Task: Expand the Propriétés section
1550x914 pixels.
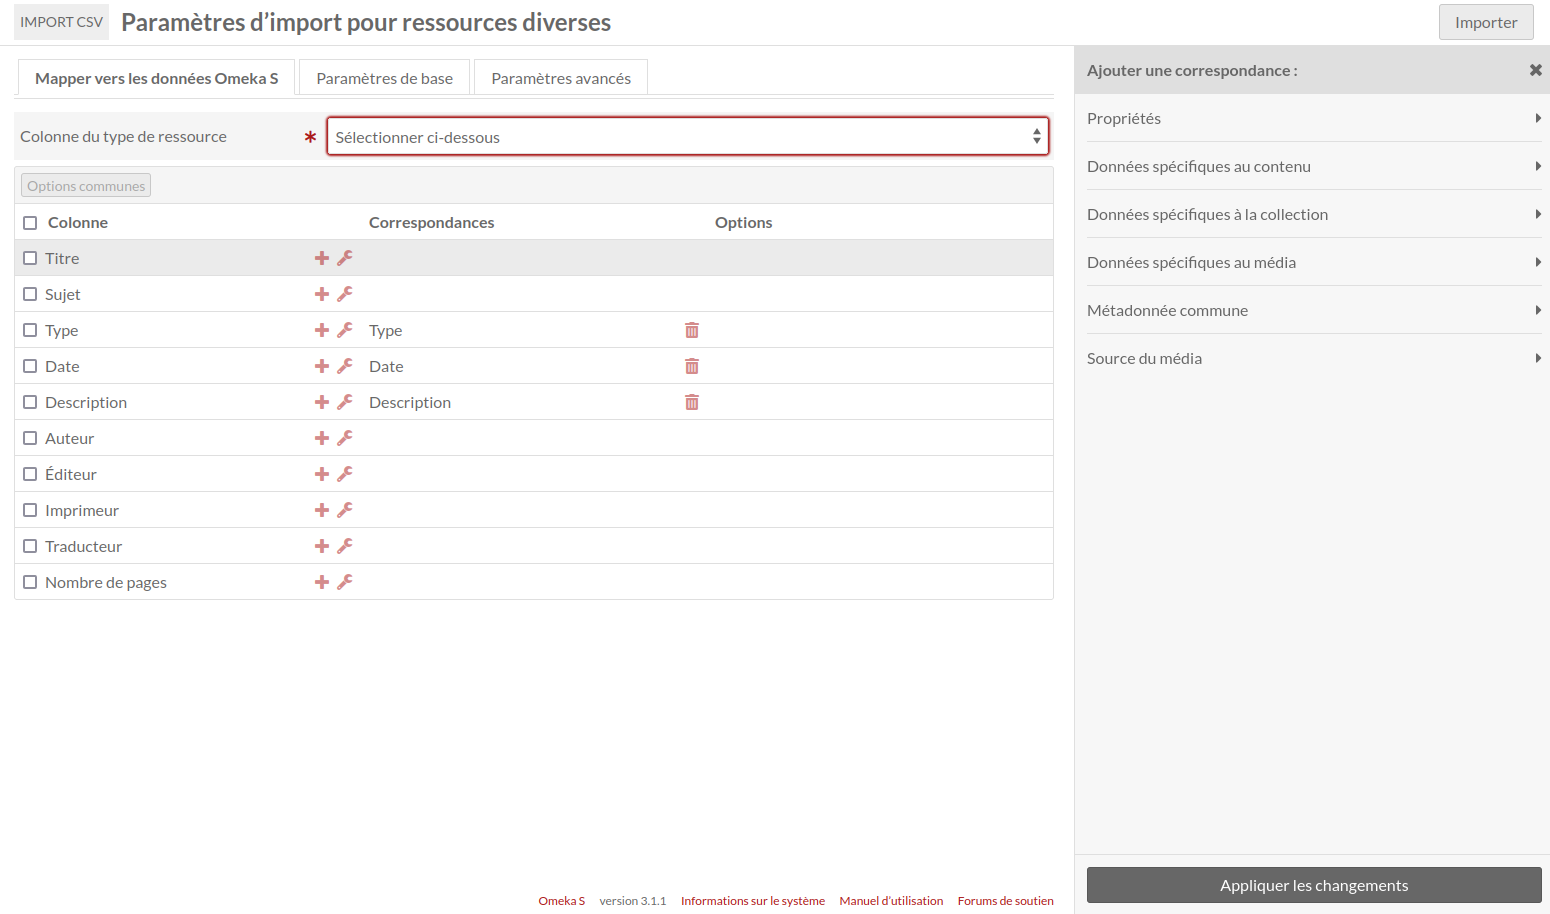Action: point(1314,118)
